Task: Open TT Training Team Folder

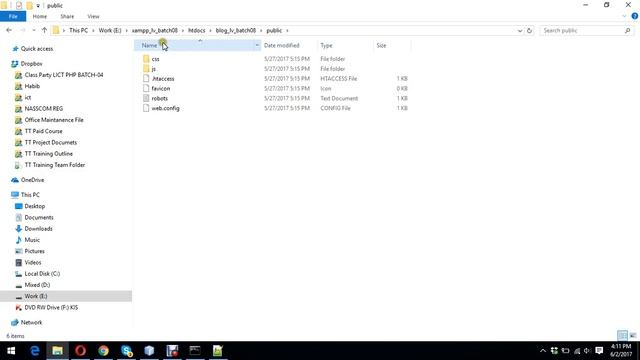Action: pos(55,165)
